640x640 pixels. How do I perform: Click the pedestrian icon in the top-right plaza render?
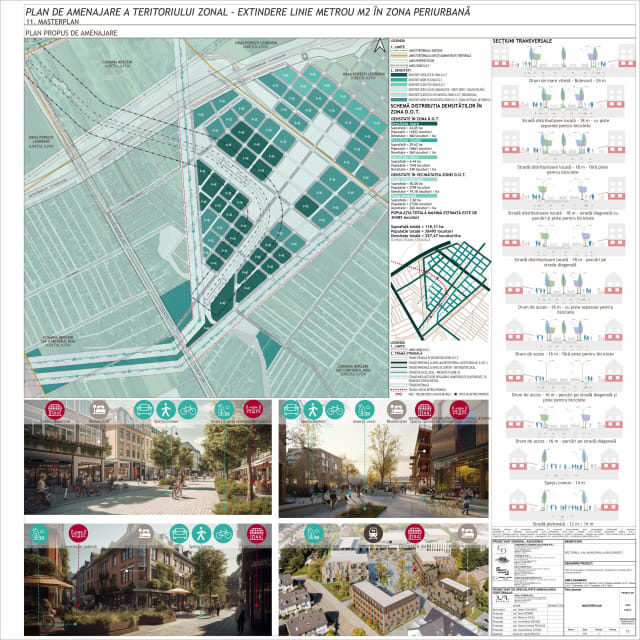click(x=313, y=410)
